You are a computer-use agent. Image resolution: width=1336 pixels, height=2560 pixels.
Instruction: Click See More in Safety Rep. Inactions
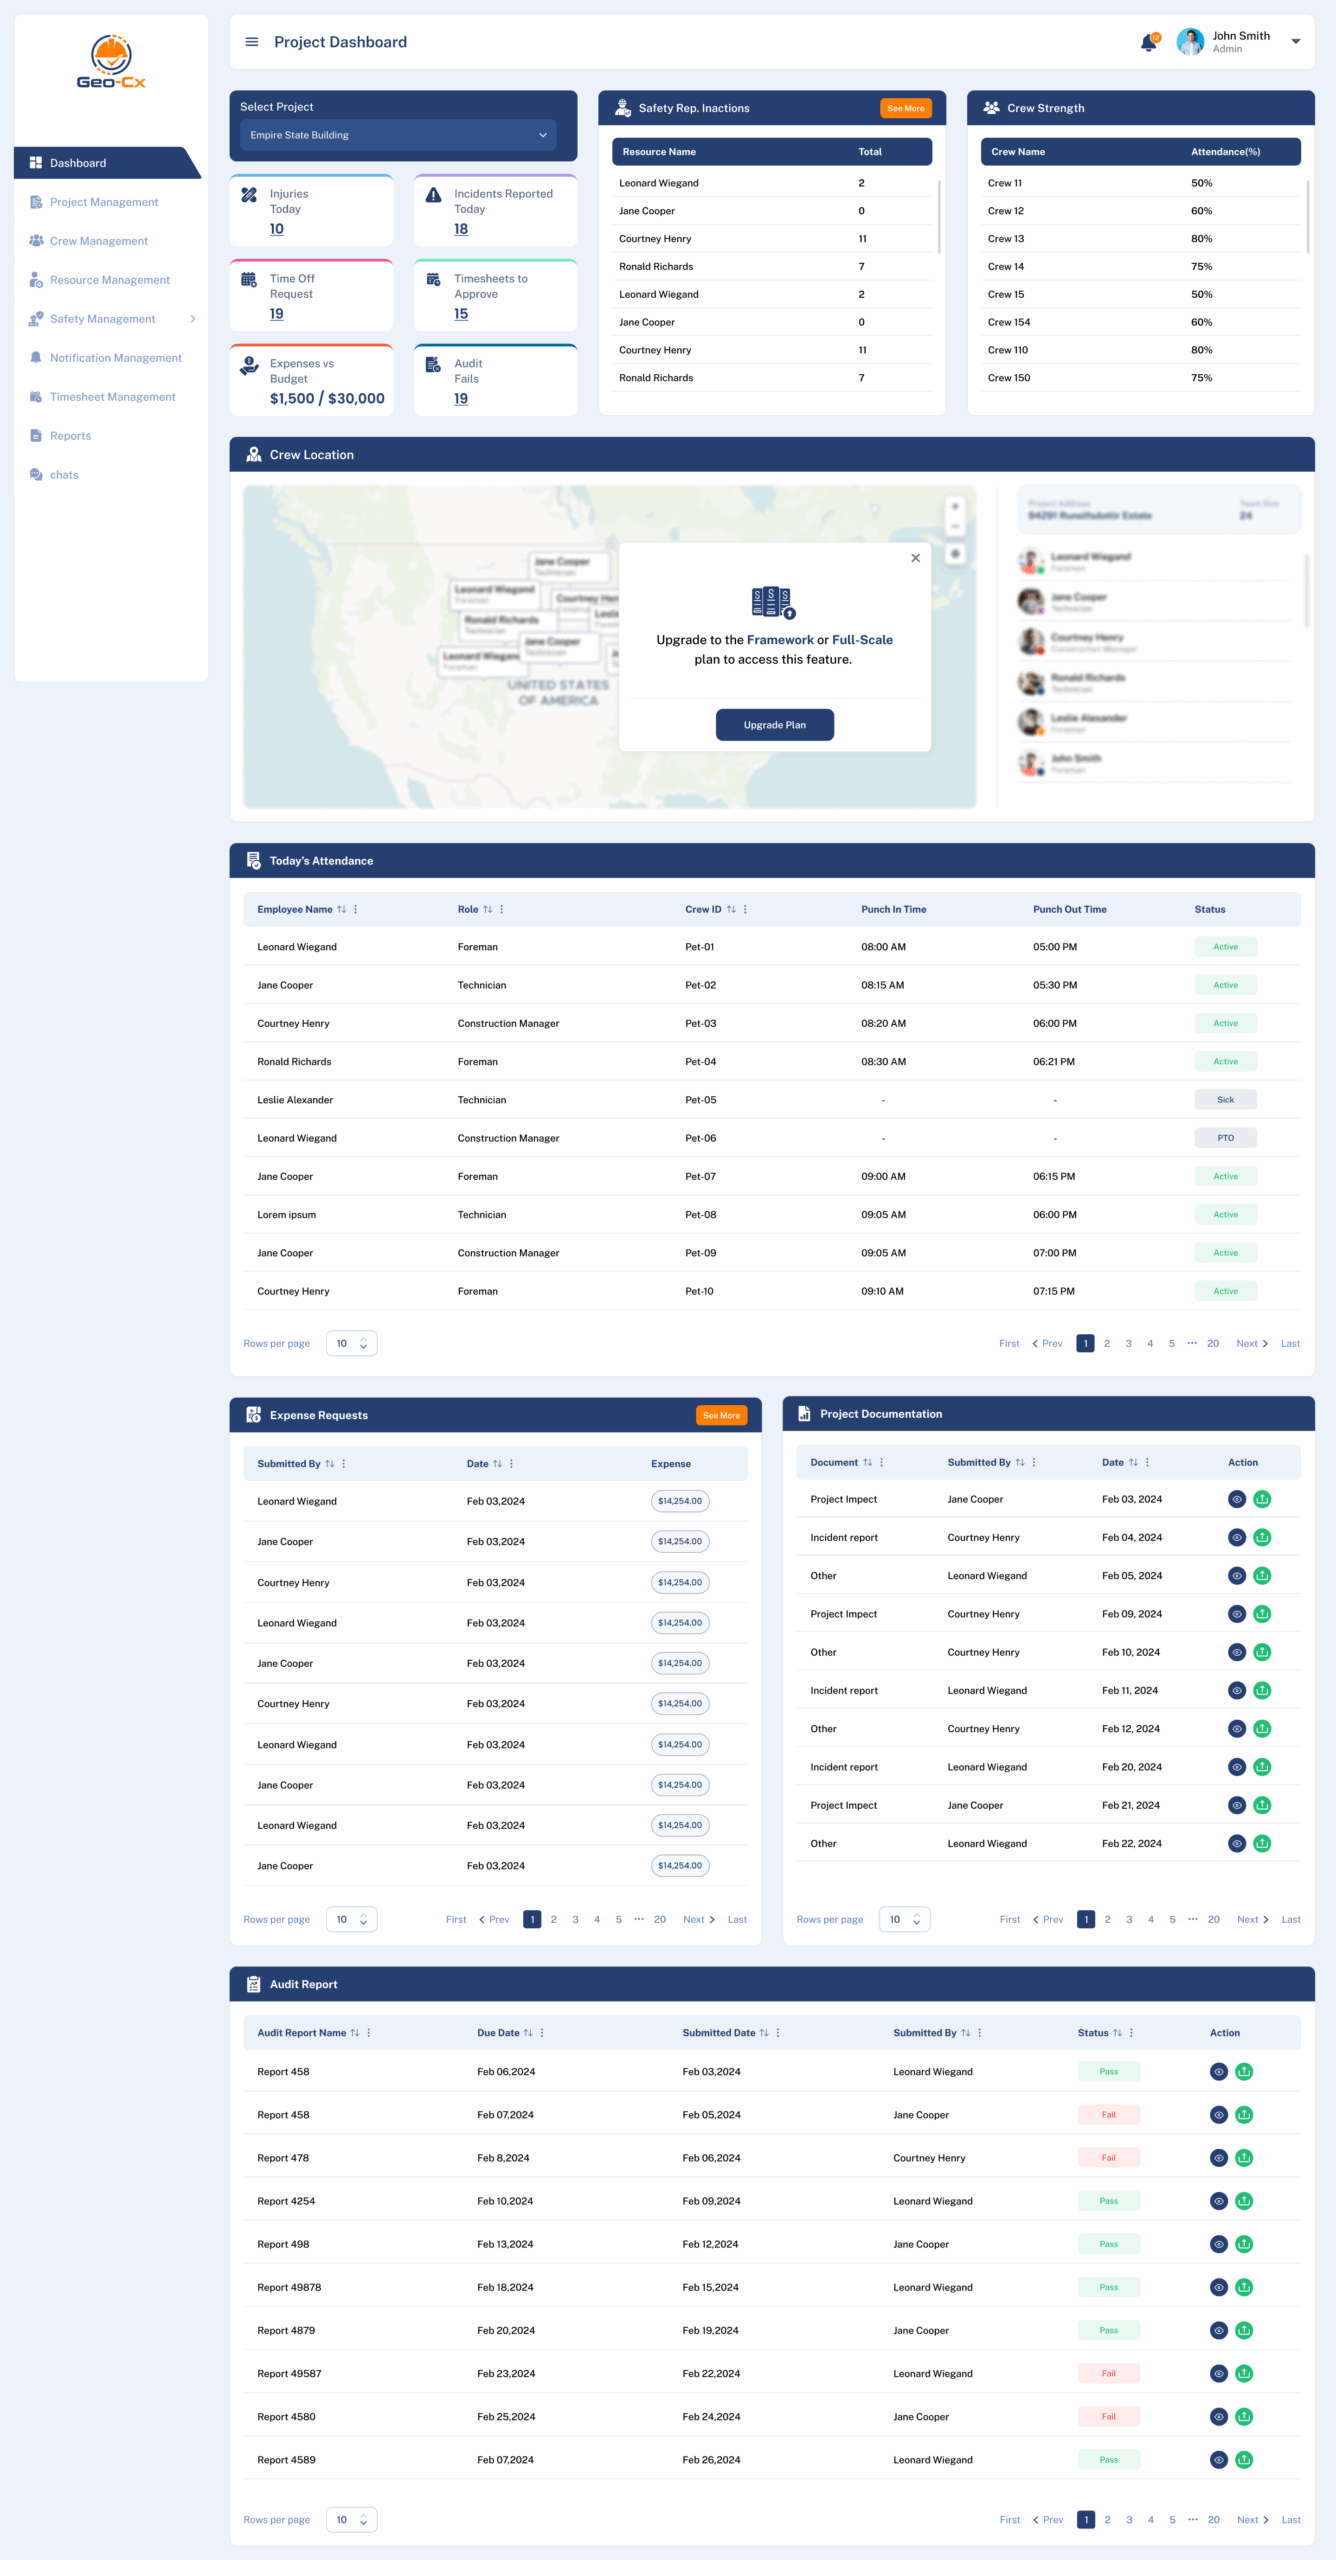[x=906, y=108]
